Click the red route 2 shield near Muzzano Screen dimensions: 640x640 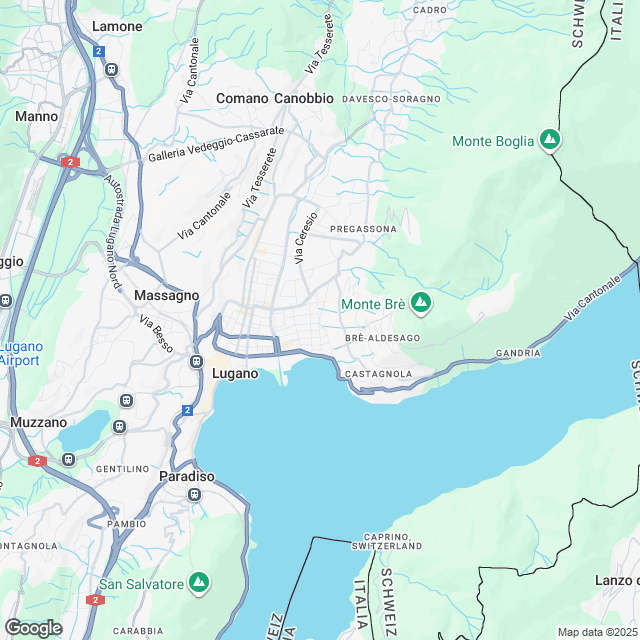(x=38, y=461)
